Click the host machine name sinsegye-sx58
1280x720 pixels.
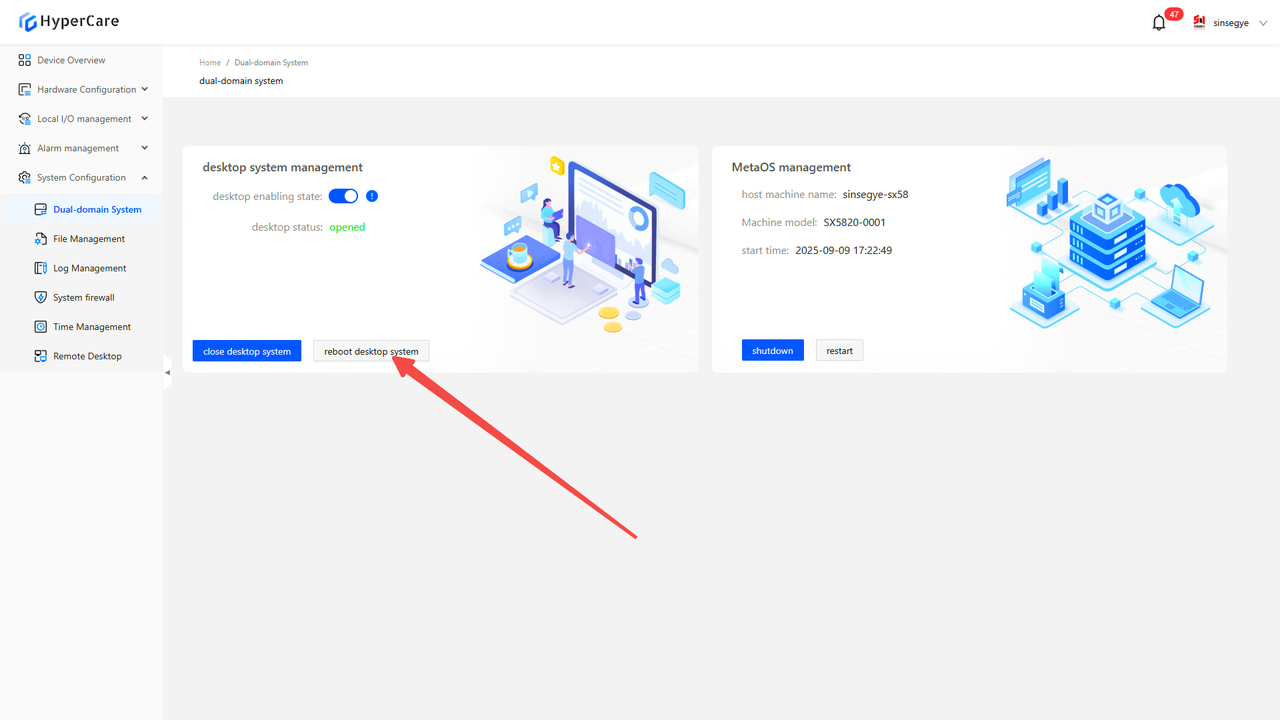coord(876,195)
